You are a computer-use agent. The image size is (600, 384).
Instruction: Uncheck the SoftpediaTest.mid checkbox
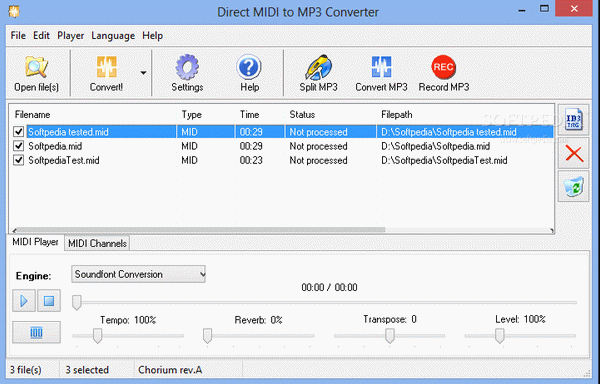(x=18, y=160)
